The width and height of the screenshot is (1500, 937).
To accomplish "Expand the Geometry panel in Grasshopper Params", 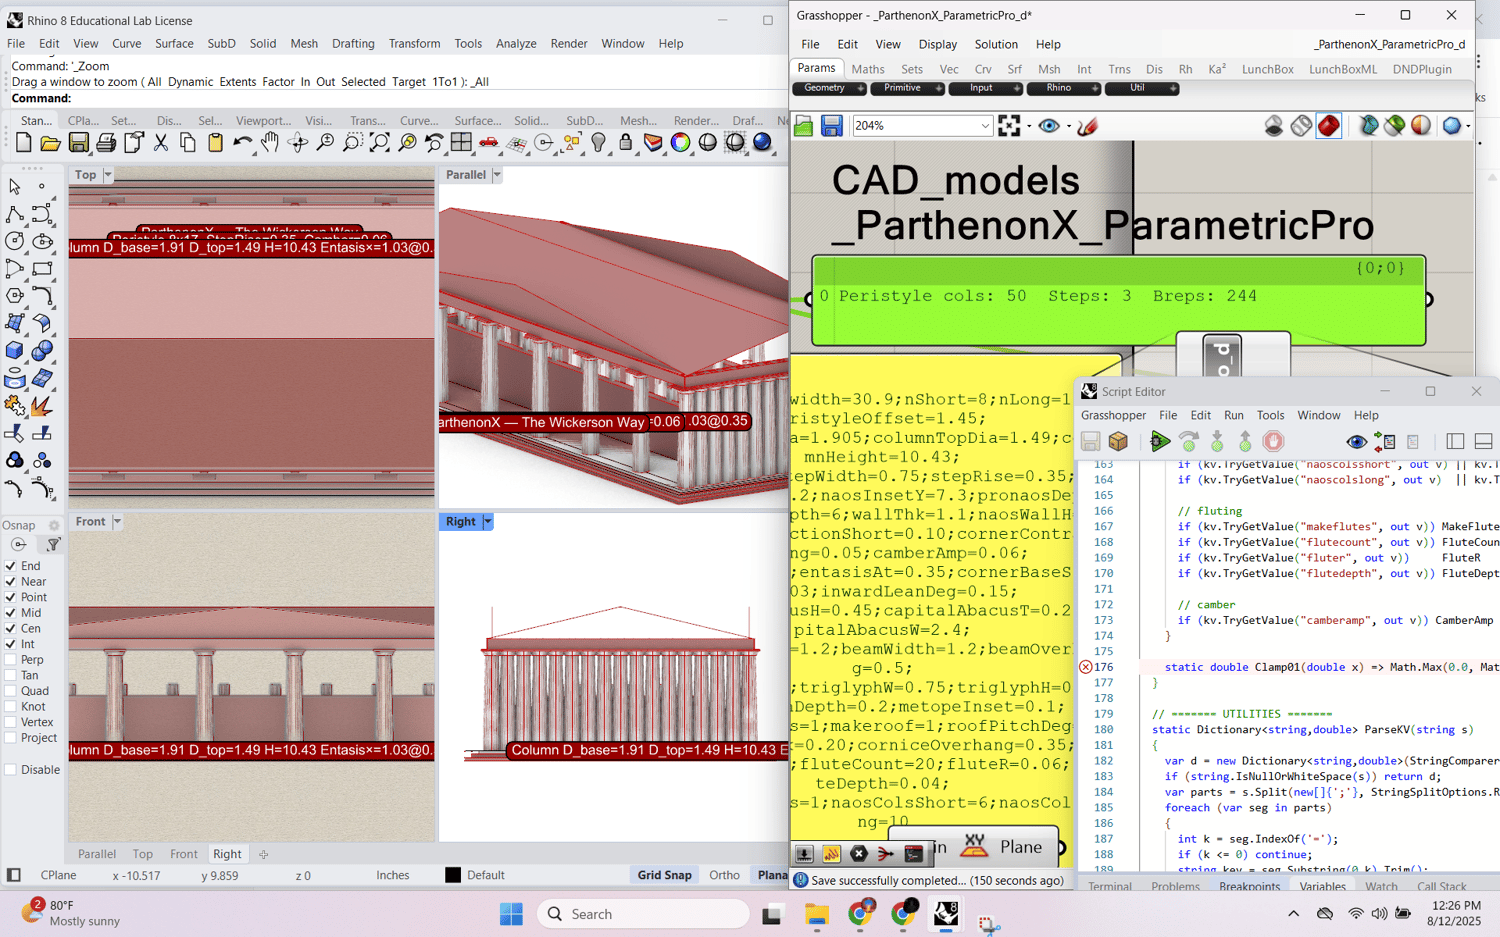I will [829, 89].
